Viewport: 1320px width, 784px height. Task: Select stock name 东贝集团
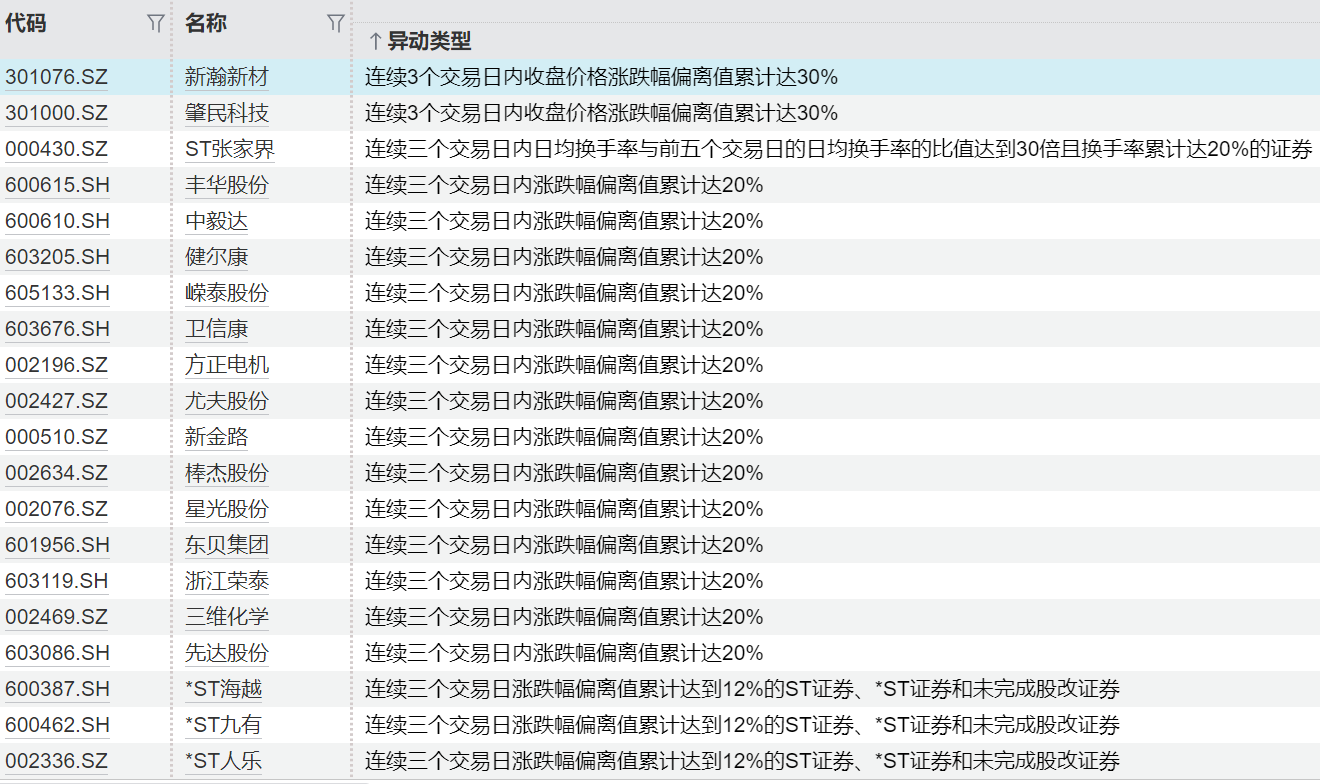pos(227,545)
